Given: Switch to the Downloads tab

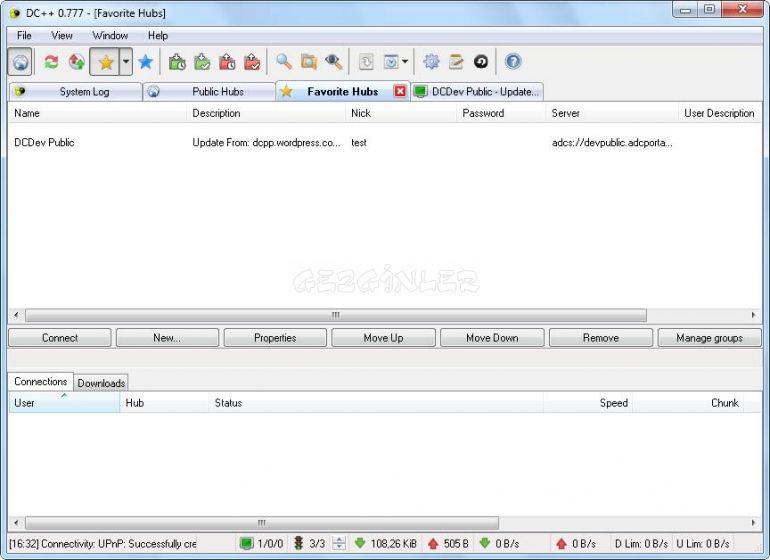Looking at the screenshot, I should [x=101, y=383].
